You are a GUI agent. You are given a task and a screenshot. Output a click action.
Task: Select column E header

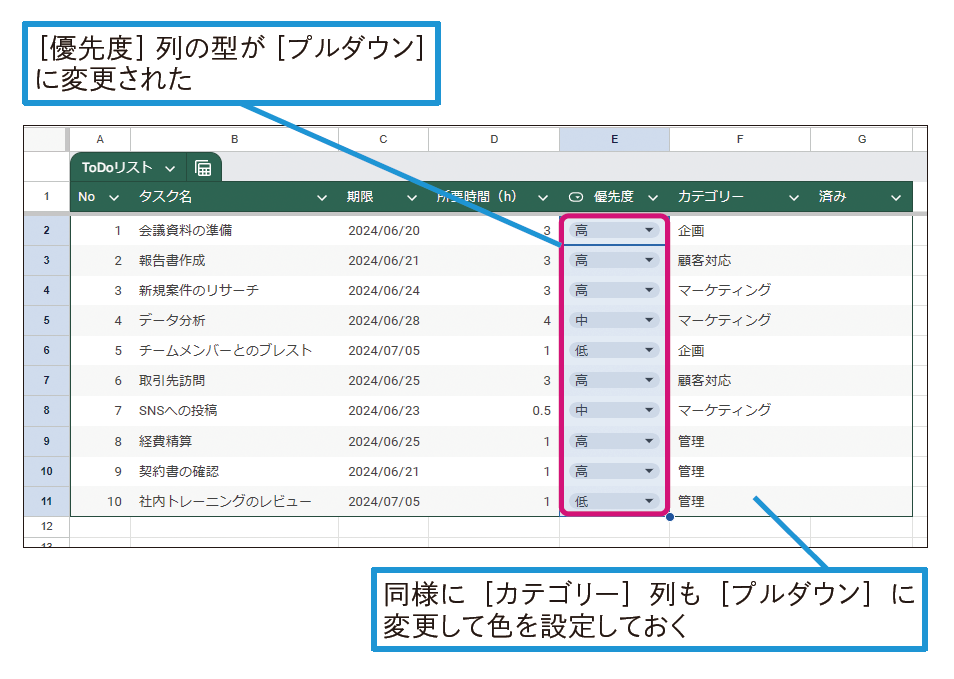coord(614,139)
